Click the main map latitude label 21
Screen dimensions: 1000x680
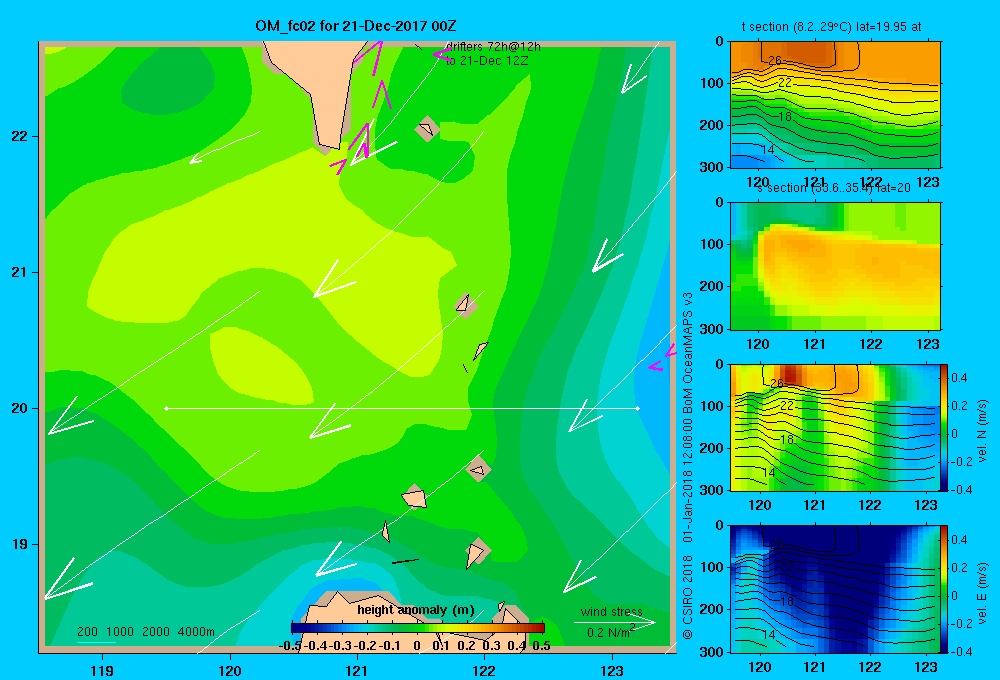click(19, 272)
